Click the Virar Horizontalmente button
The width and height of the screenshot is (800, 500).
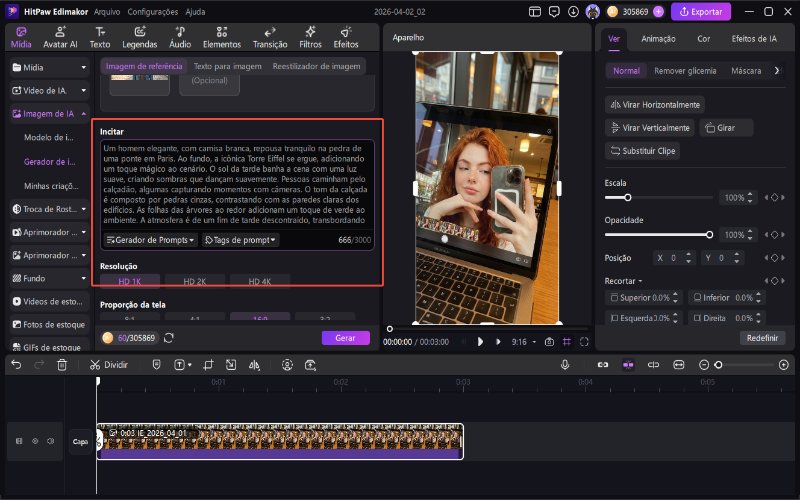pos(656,105)
